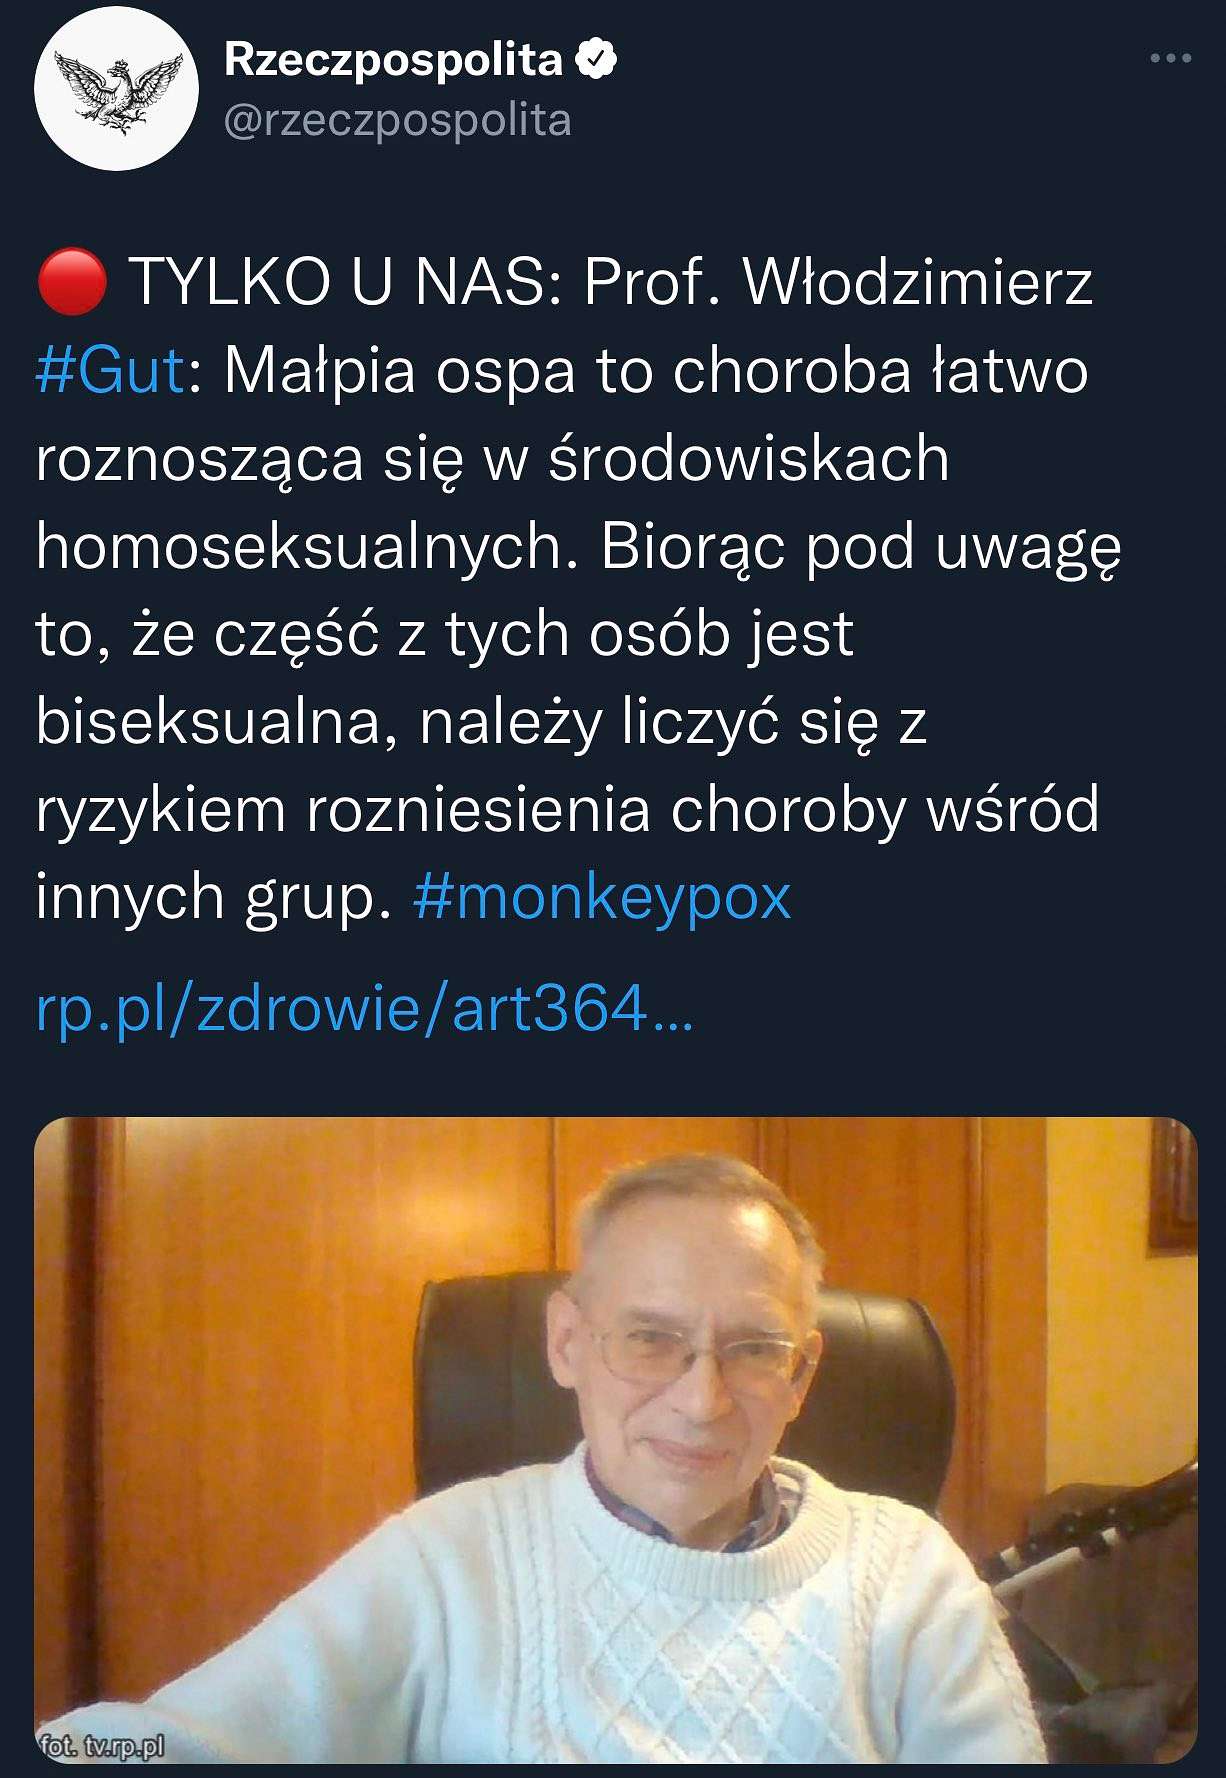
Task: Click the red circle emoji before TYLKO
Action: tap(71, 281)
